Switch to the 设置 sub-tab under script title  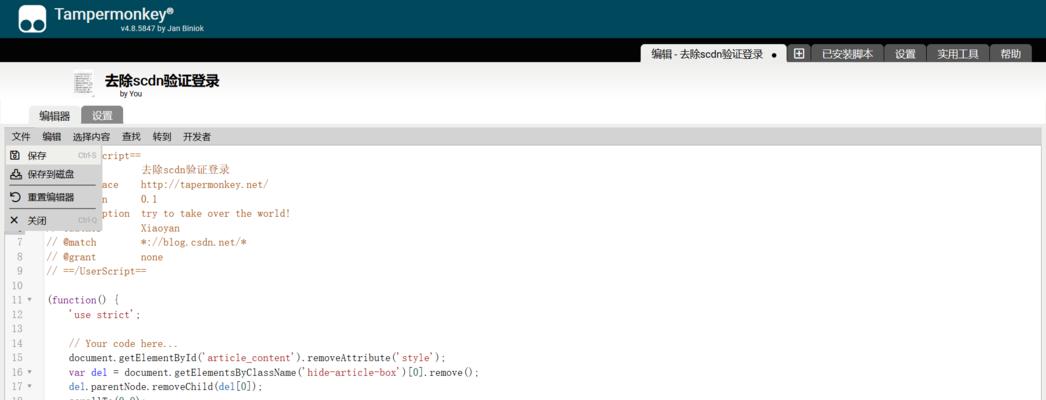coord(102,115)
